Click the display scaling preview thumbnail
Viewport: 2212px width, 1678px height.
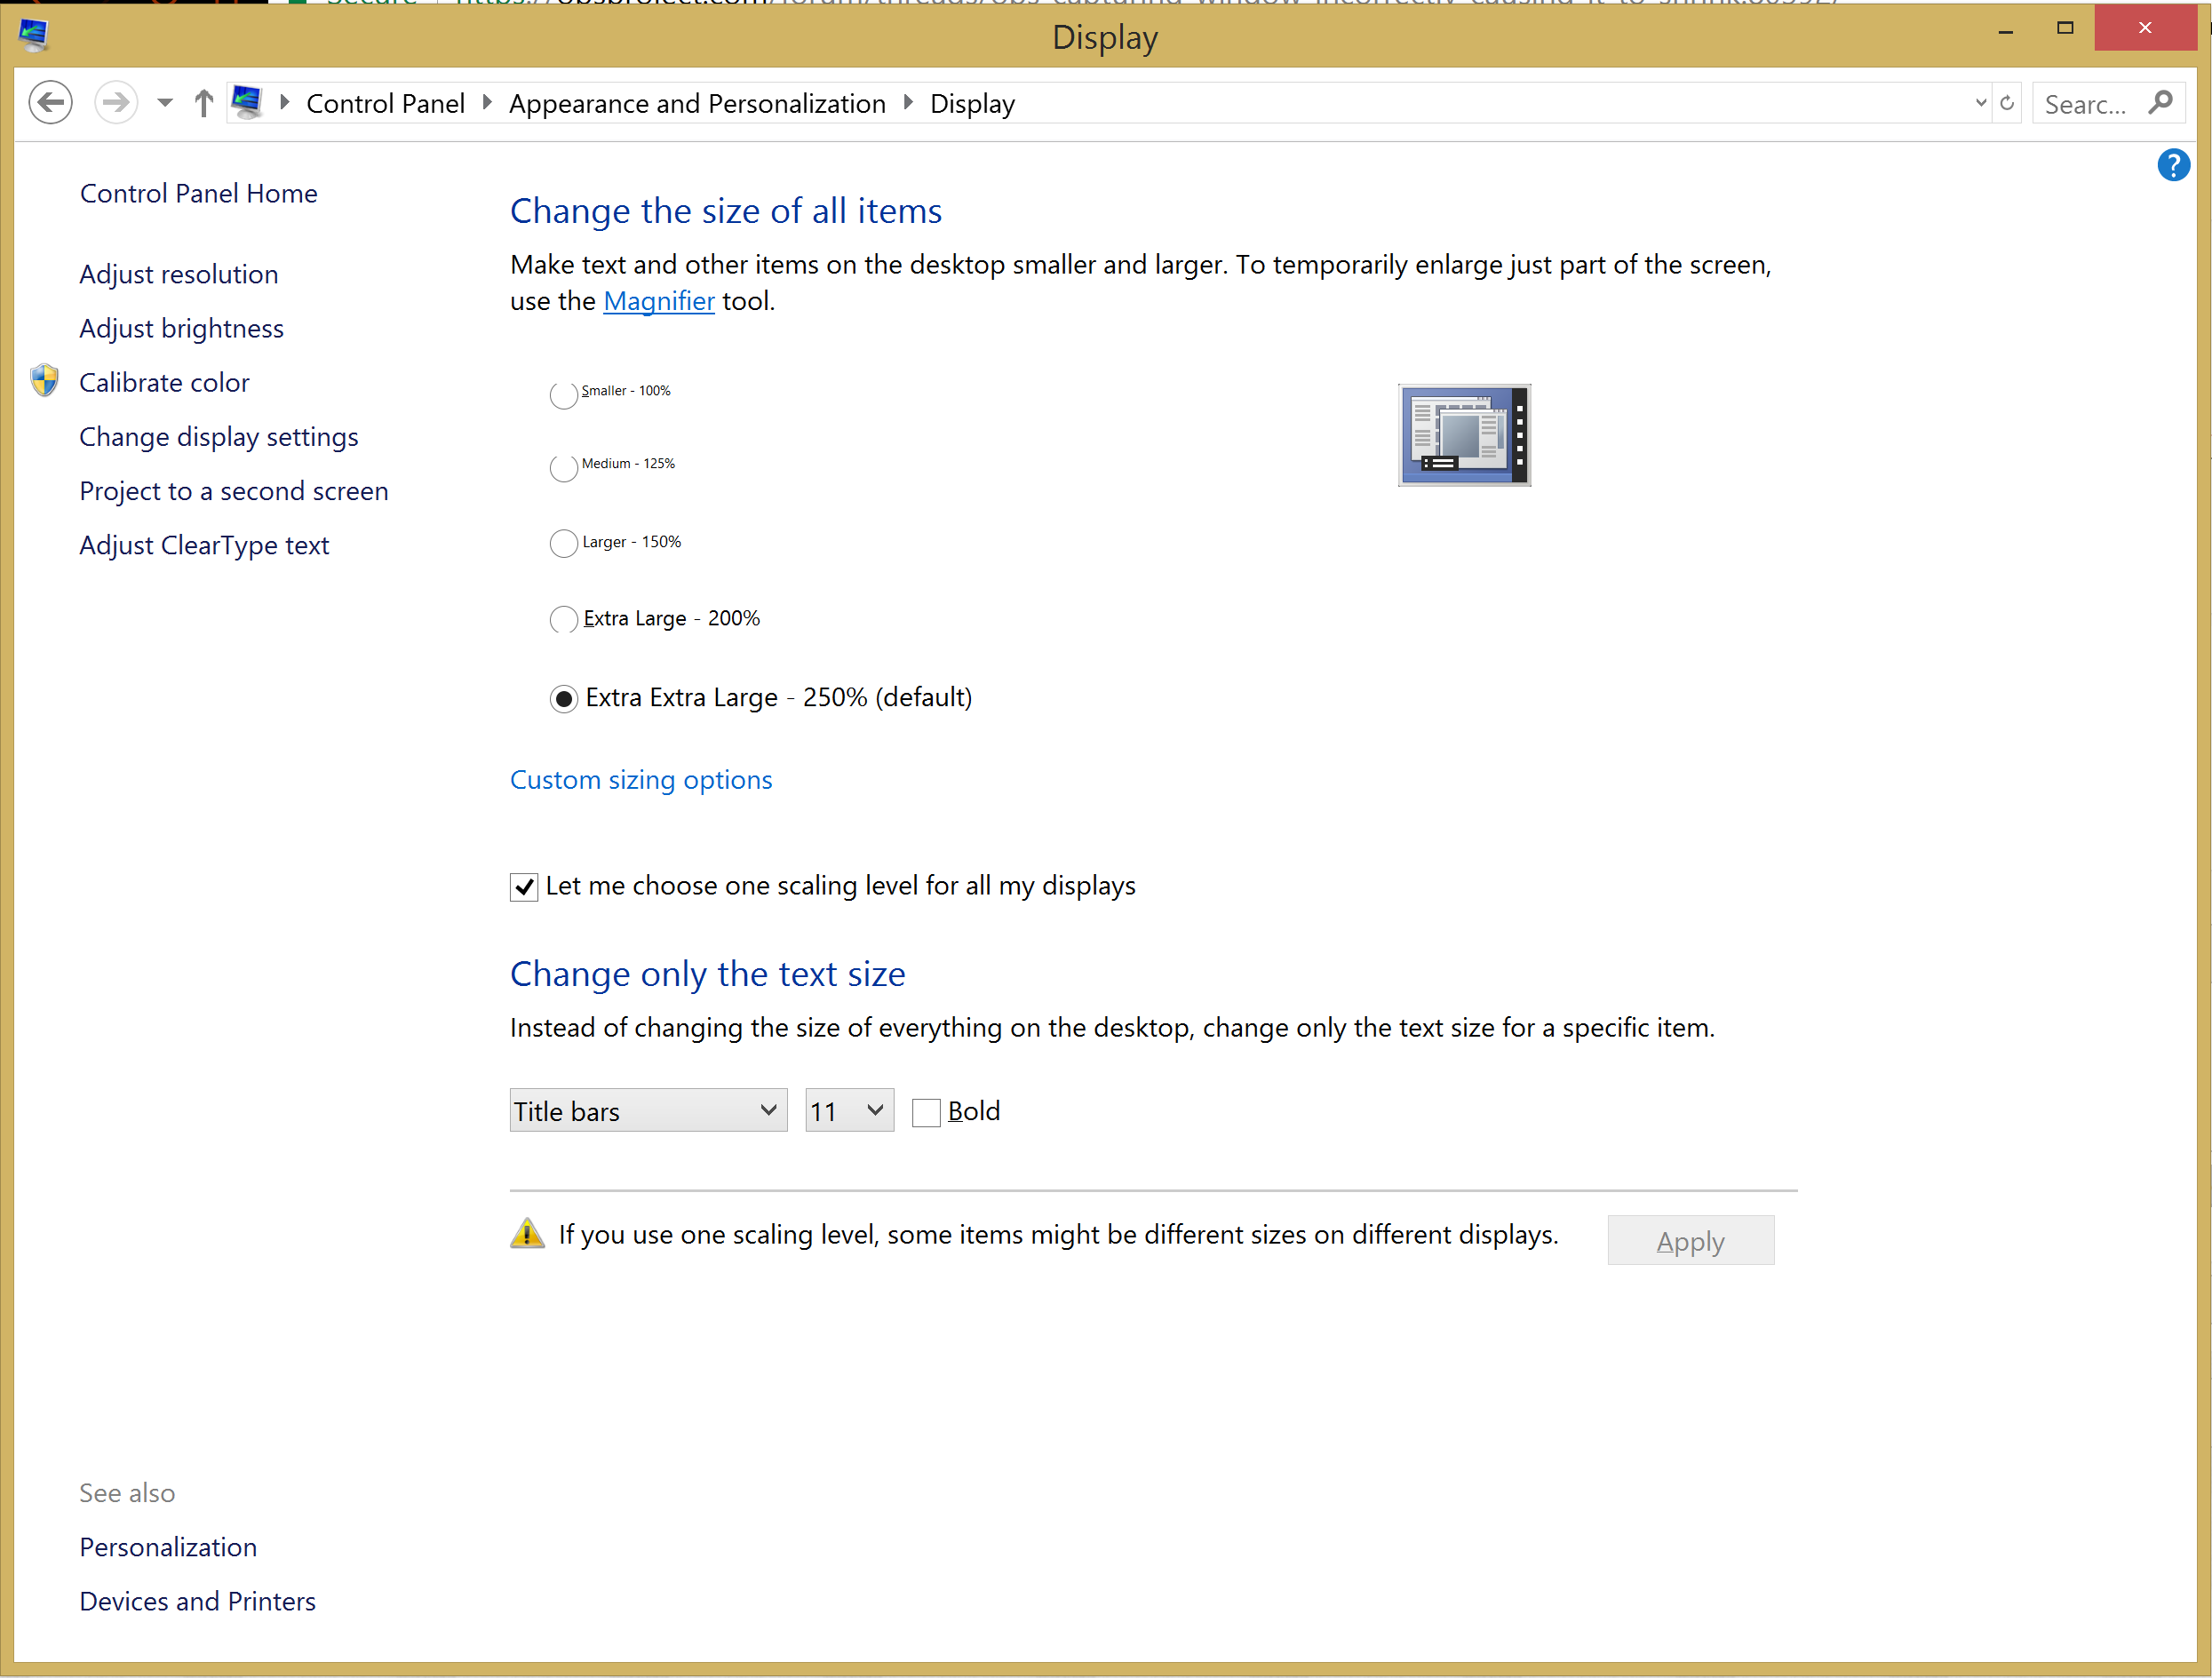[1464, 435]
